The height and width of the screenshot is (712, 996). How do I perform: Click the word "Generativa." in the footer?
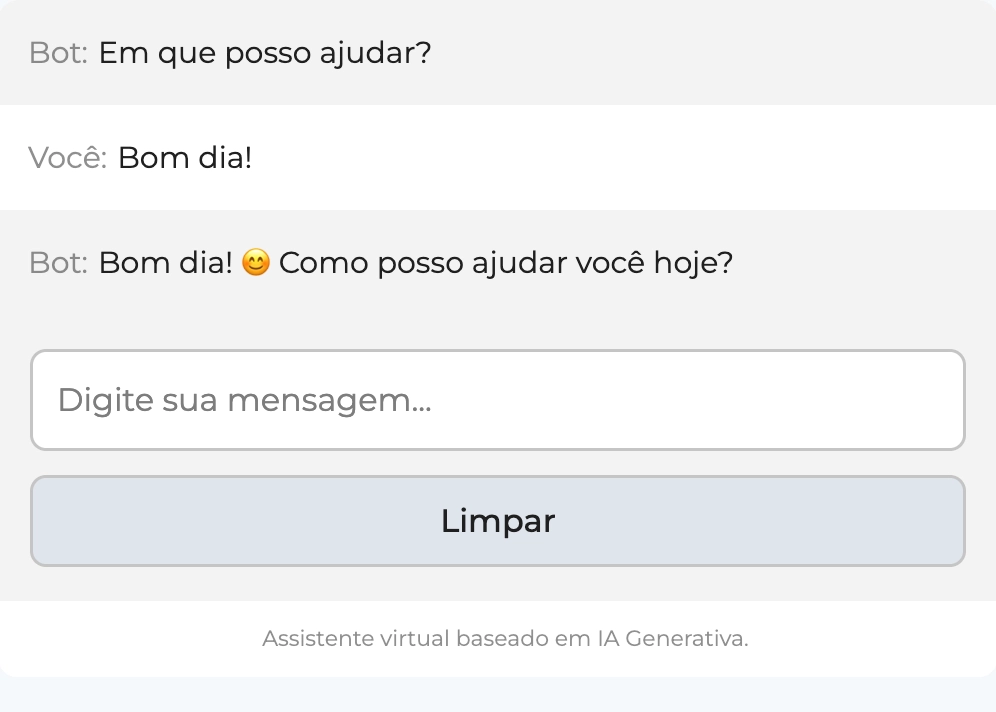coord(687,638)
